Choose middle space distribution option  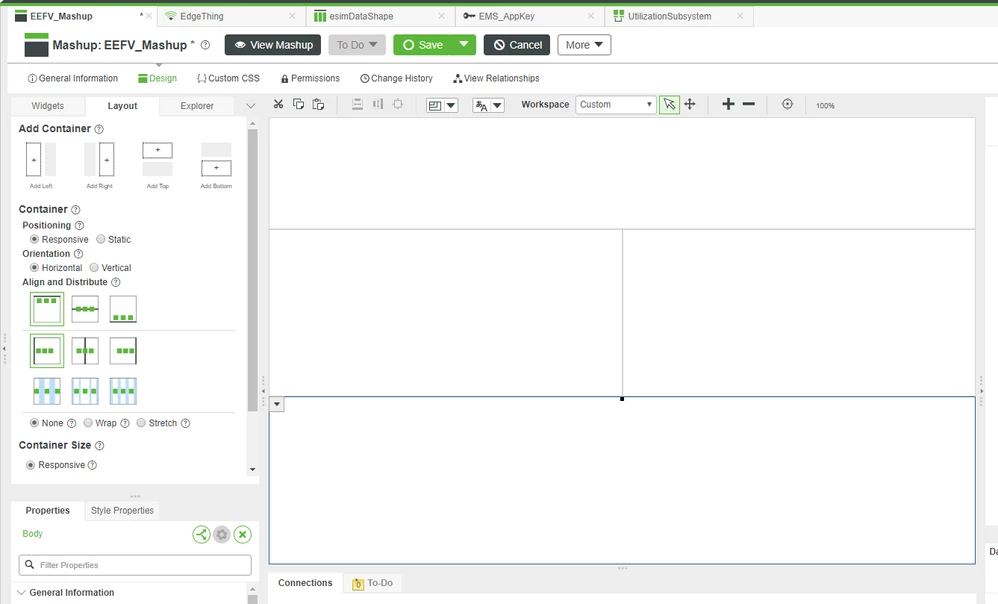click(85, 391)
